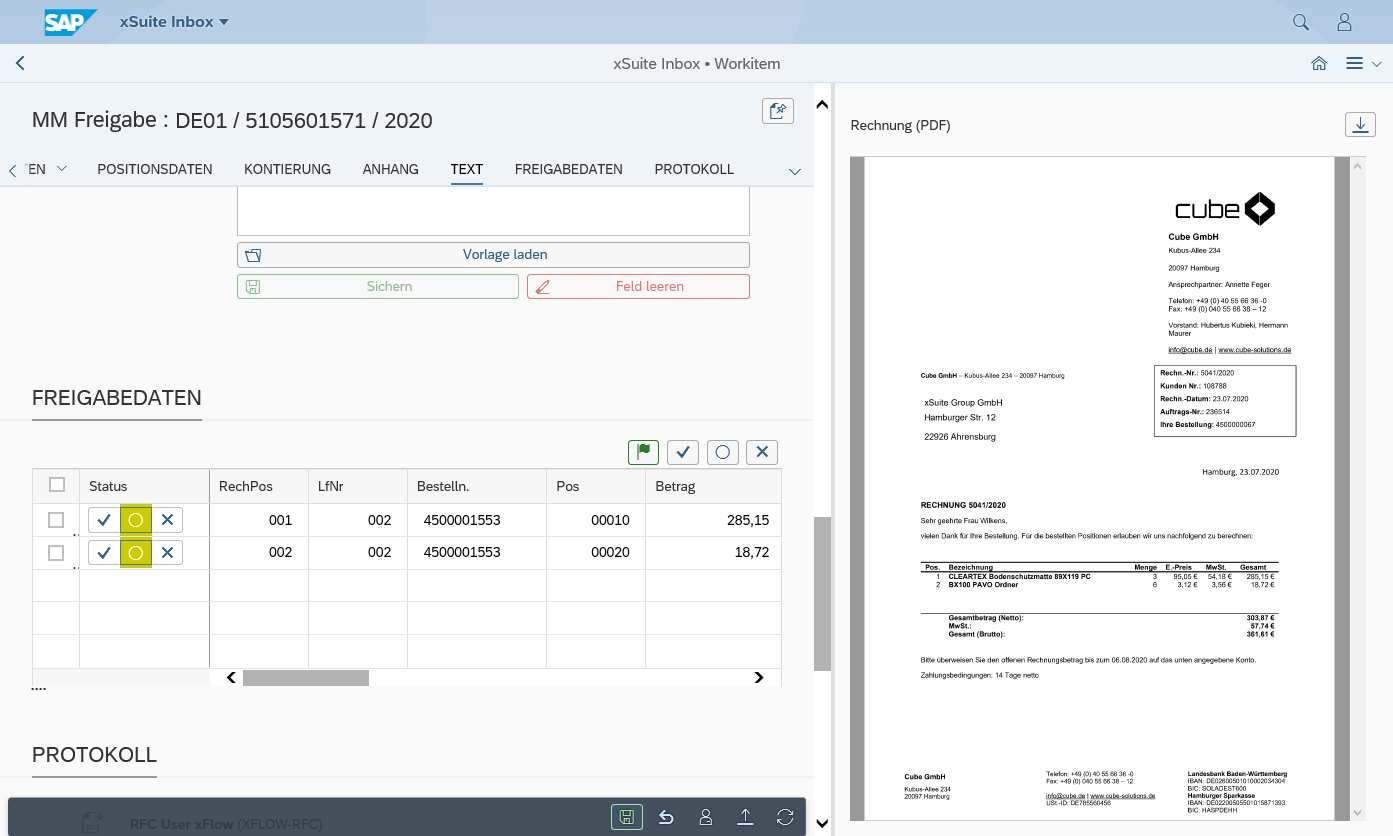Image resolution: width=1393 pixels, height=836 pixels.
Task: Click the save disk icon in footer toolbar
Action: click(x=626, y=817)
